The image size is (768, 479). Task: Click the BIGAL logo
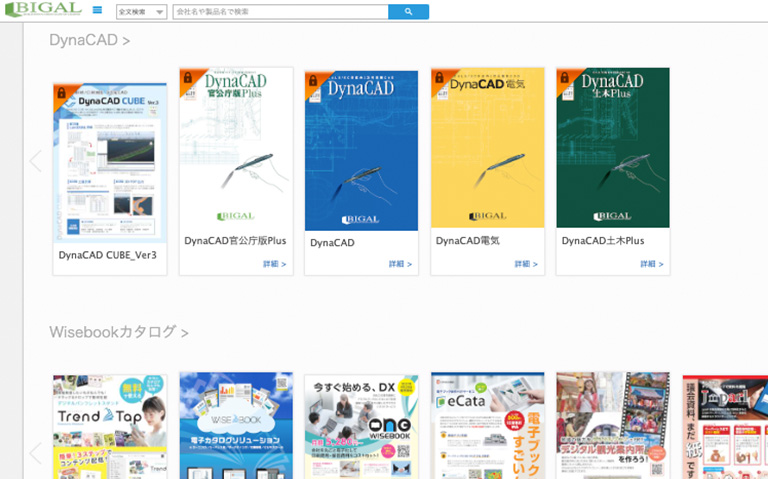point(43,9)
